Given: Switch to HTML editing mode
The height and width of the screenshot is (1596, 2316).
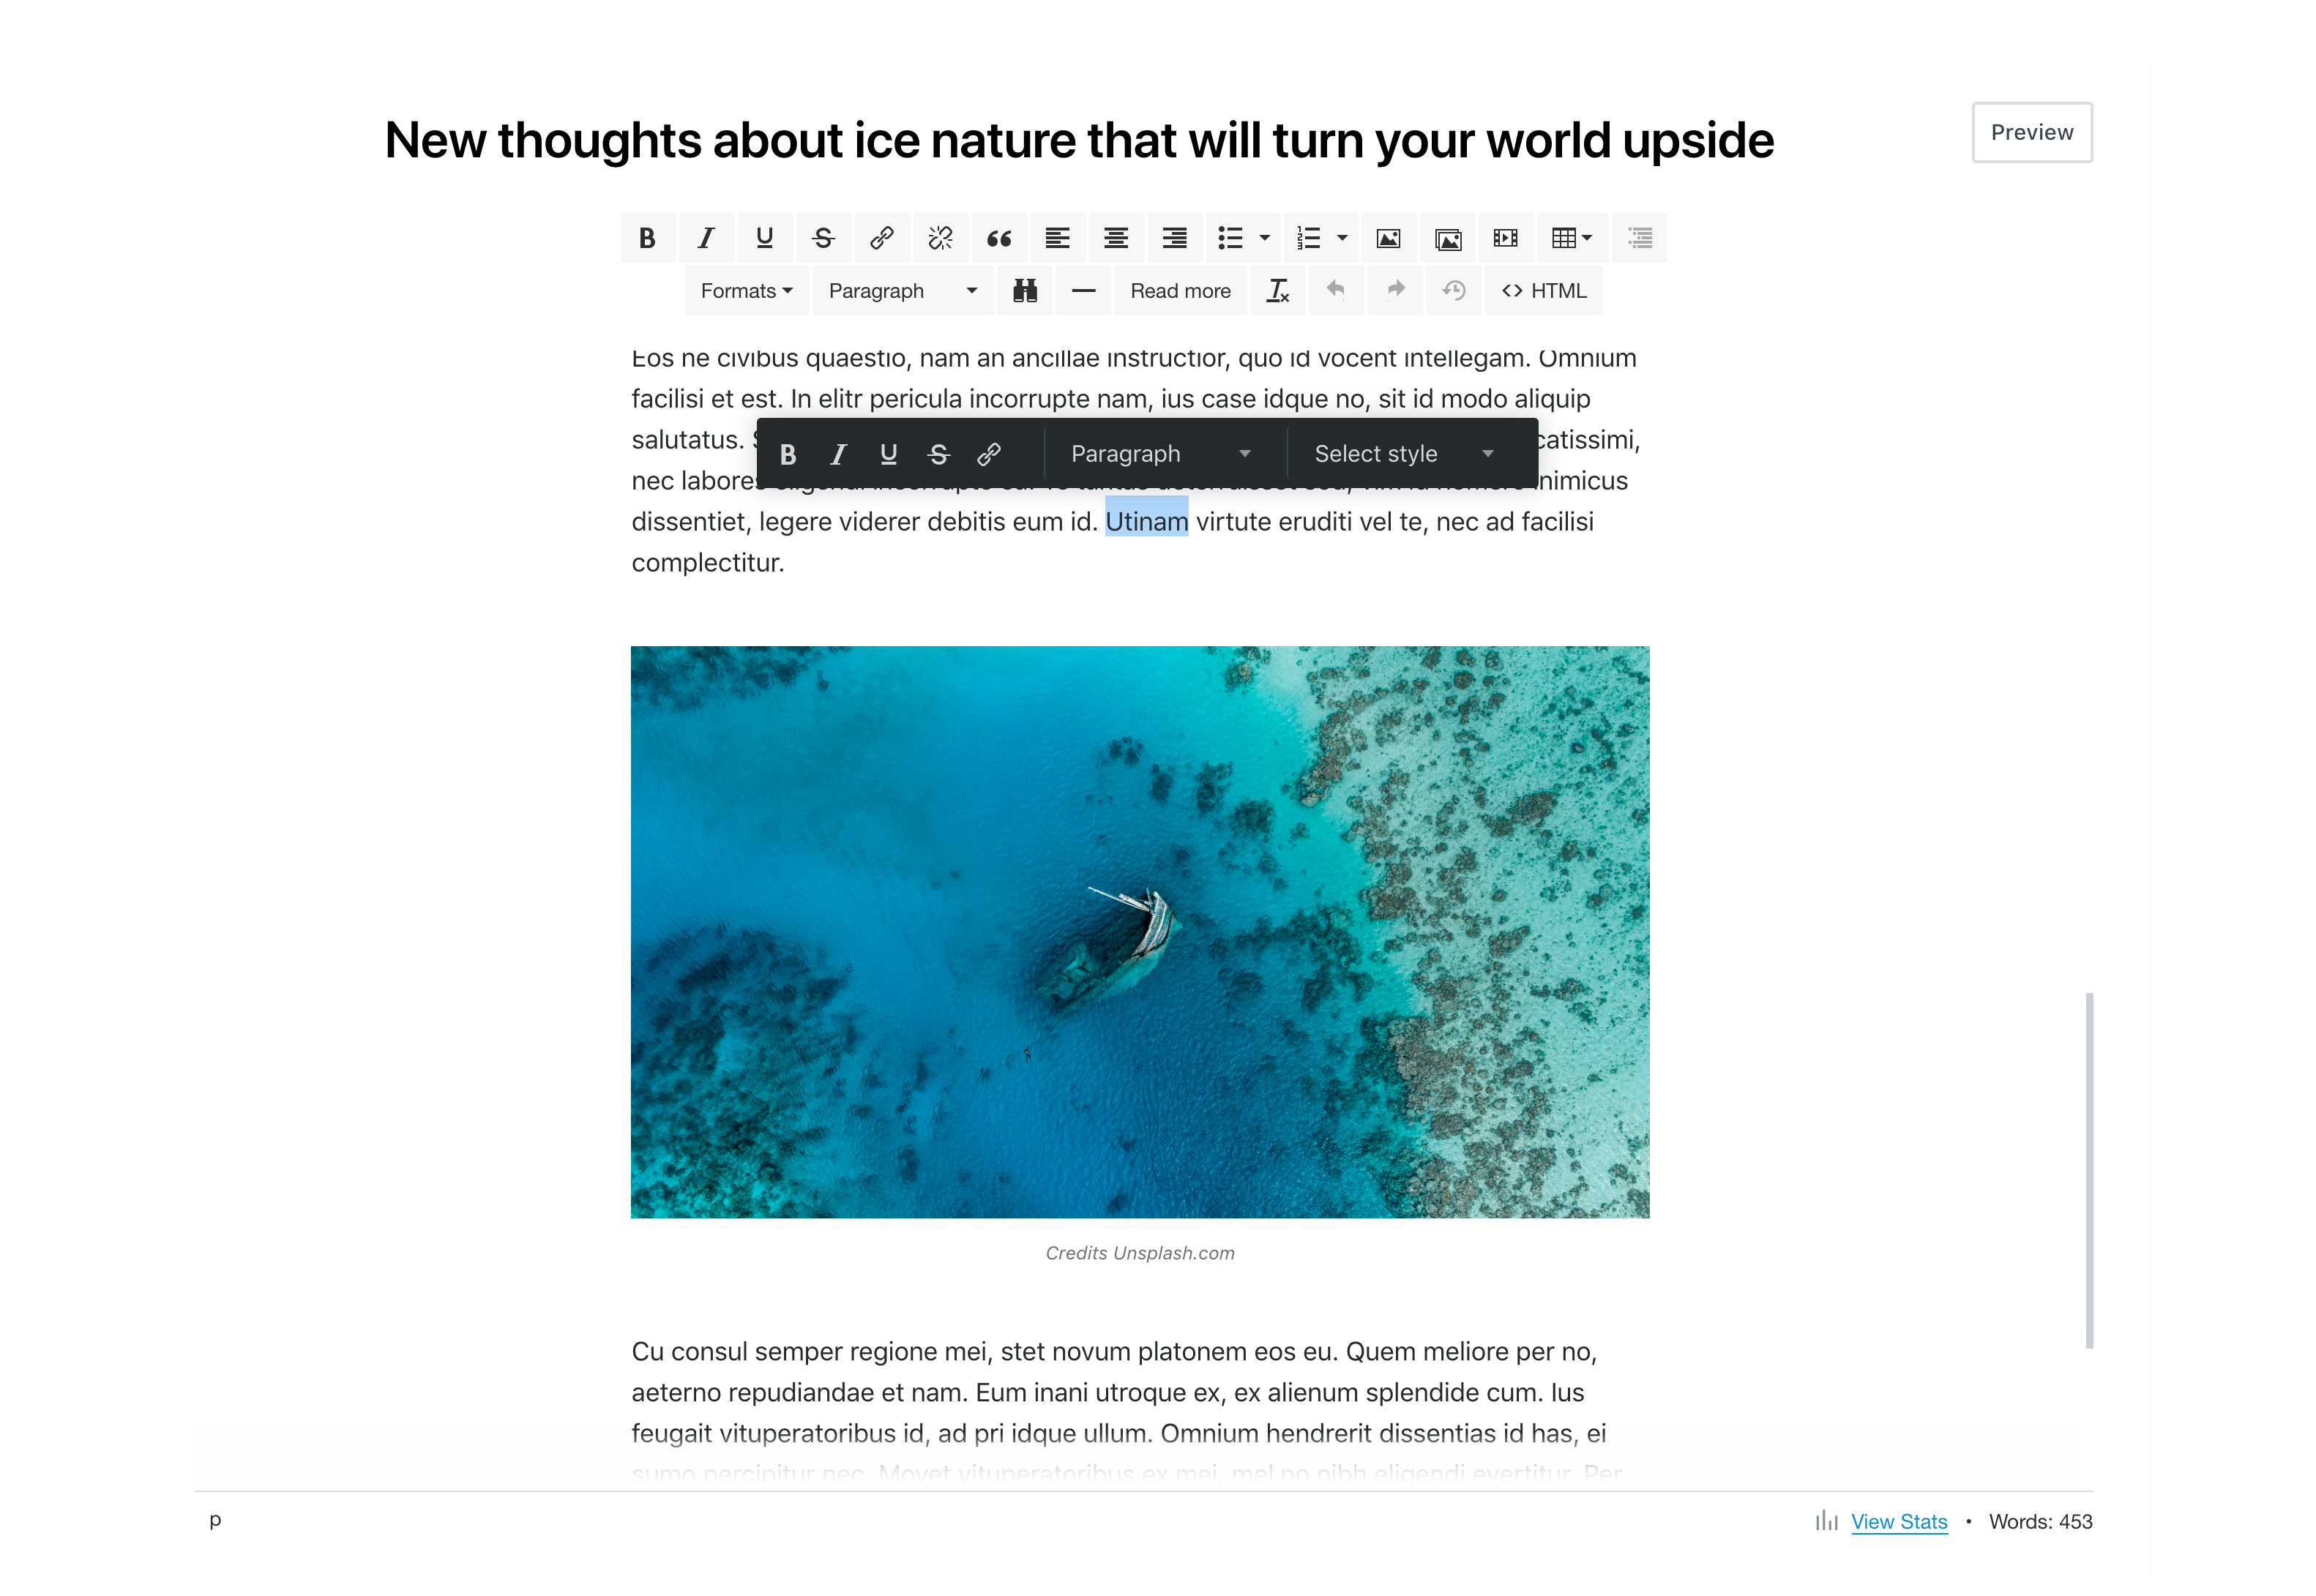Looking at the screenshot, I should (1545, 288).
